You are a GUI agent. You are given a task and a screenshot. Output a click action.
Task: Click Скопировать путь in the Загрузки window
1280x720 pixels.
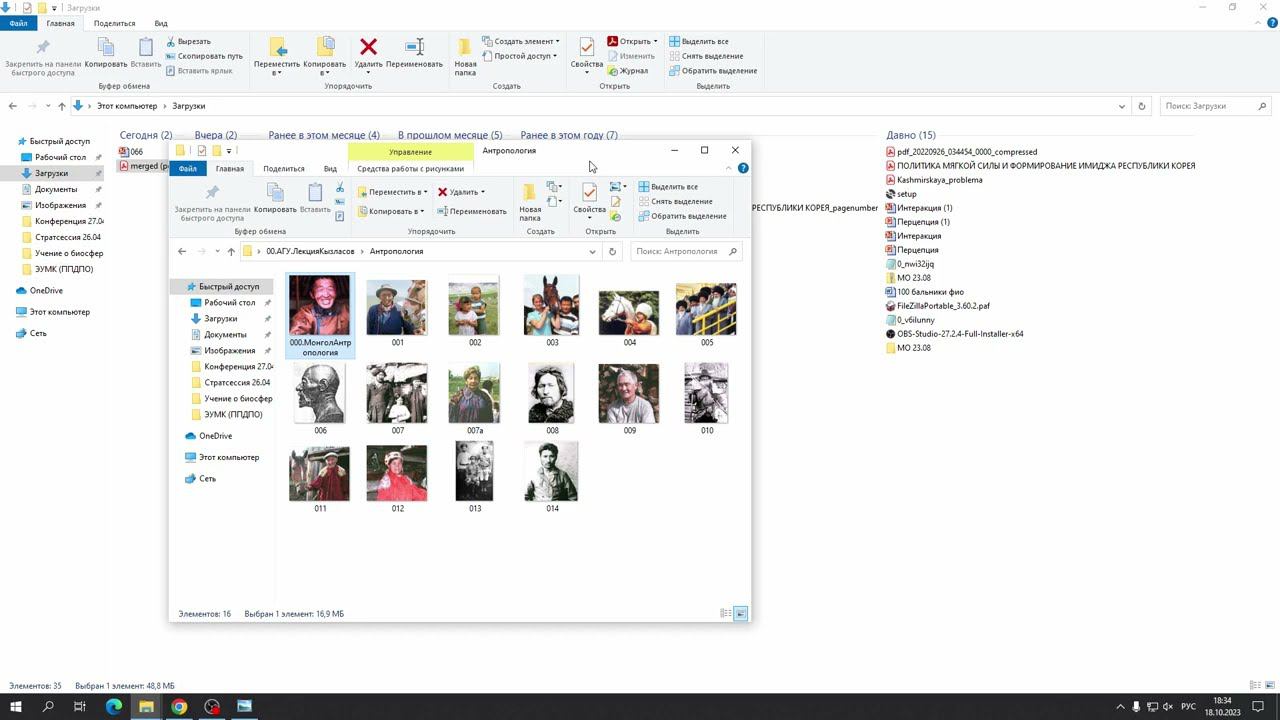coord(204,56)
